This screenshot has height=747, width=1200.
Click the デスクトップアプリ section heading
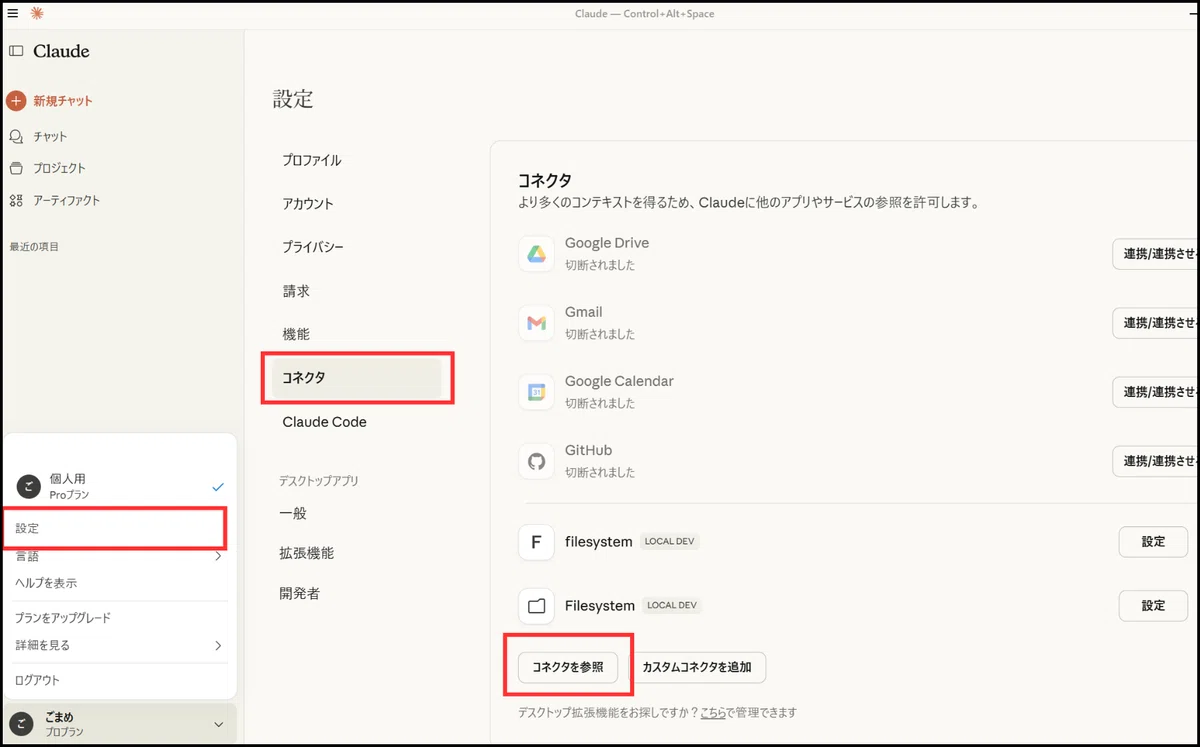(x=318, y=481)
